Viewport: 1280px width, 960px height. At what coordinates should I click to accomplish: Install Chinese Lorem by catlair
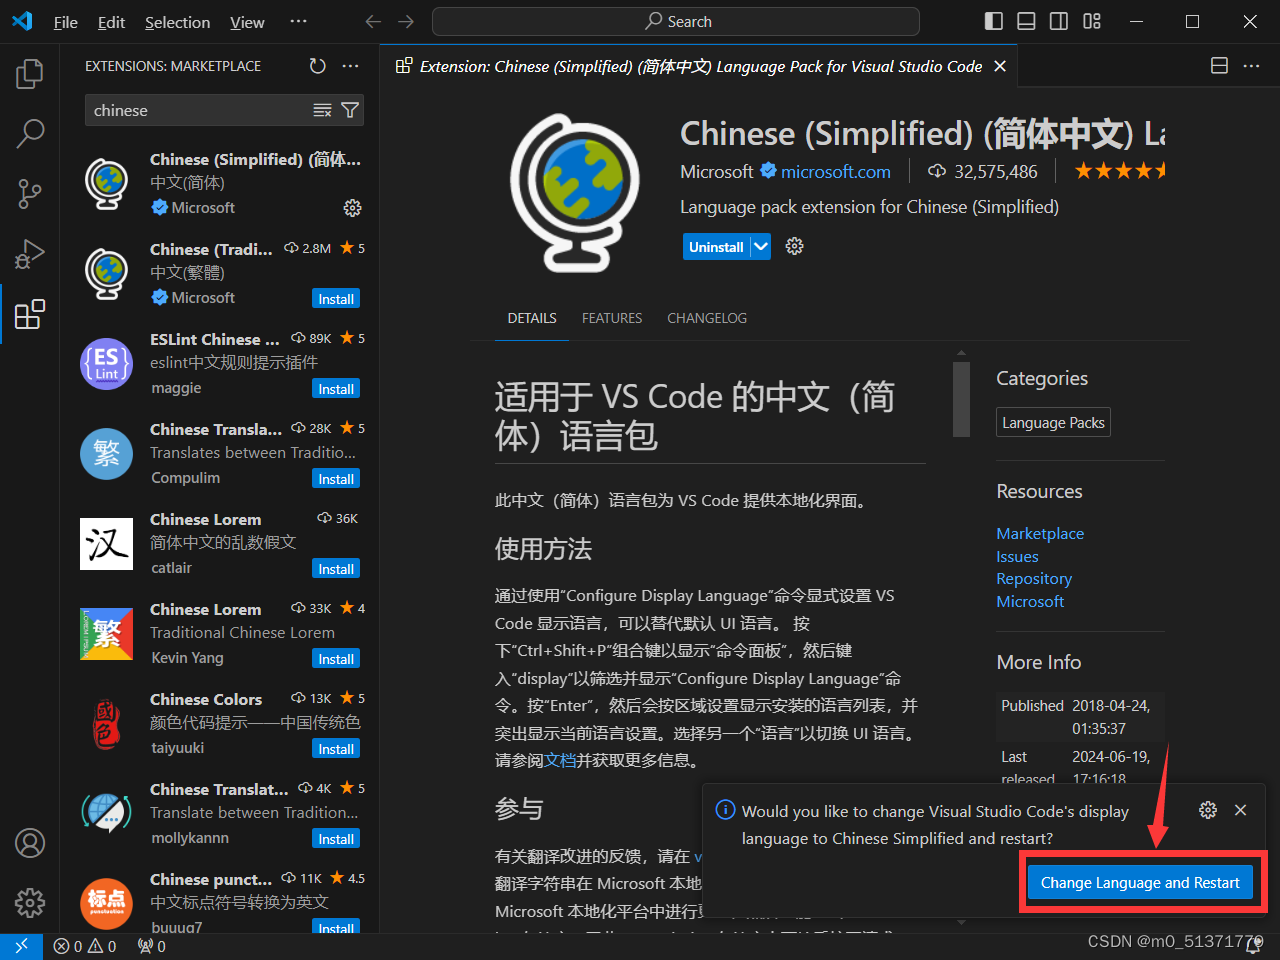point(336,569)
